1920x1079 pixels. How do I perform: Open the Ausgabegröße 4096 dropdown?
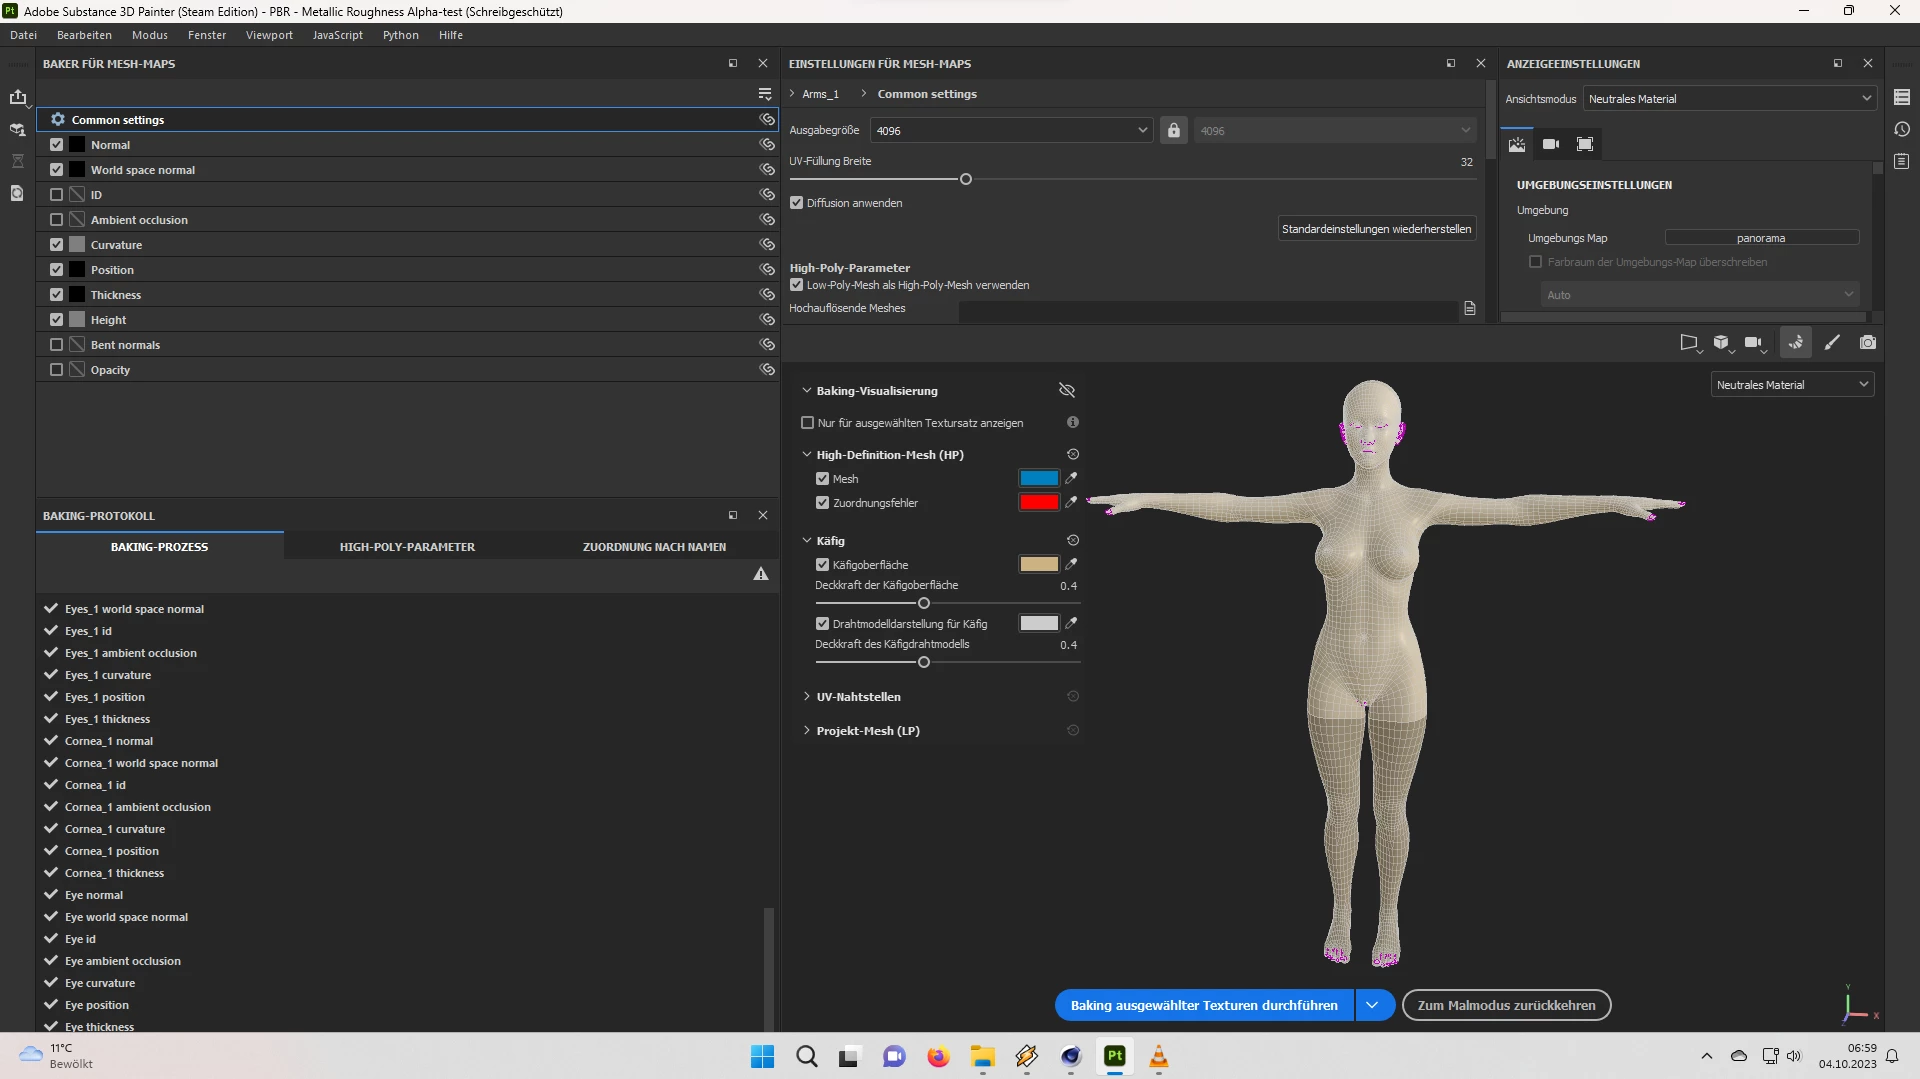coord(1012,131)
